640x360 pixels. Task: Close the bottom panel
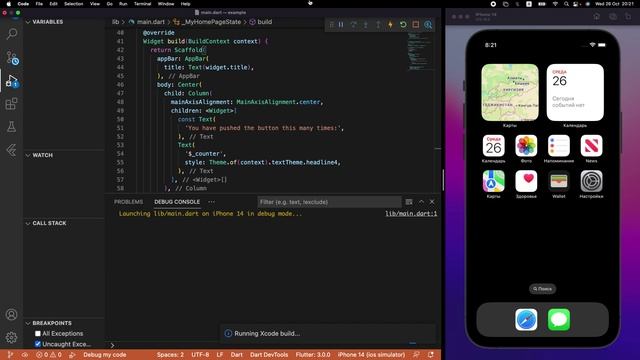point(432,202)
